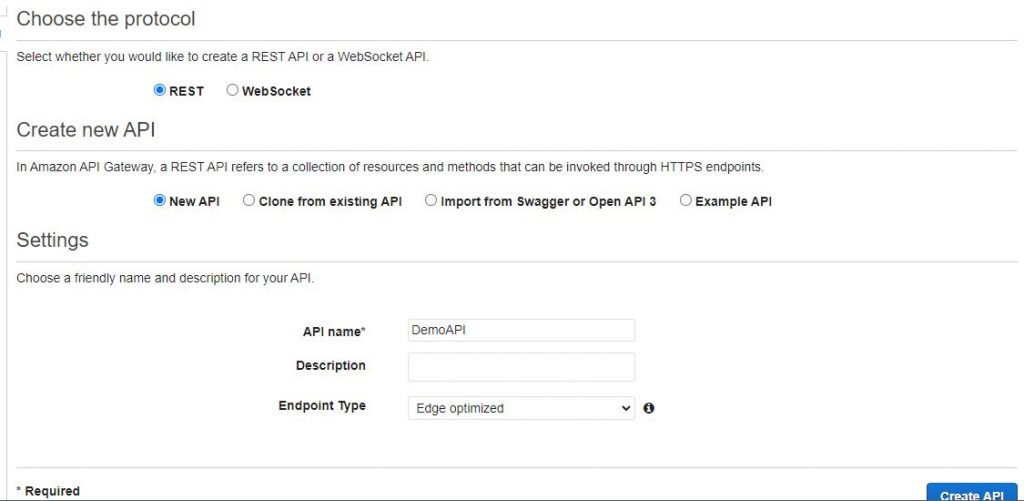
Task: Click the info icon beside Endpoint Type
Action: (x=648, y=408)
